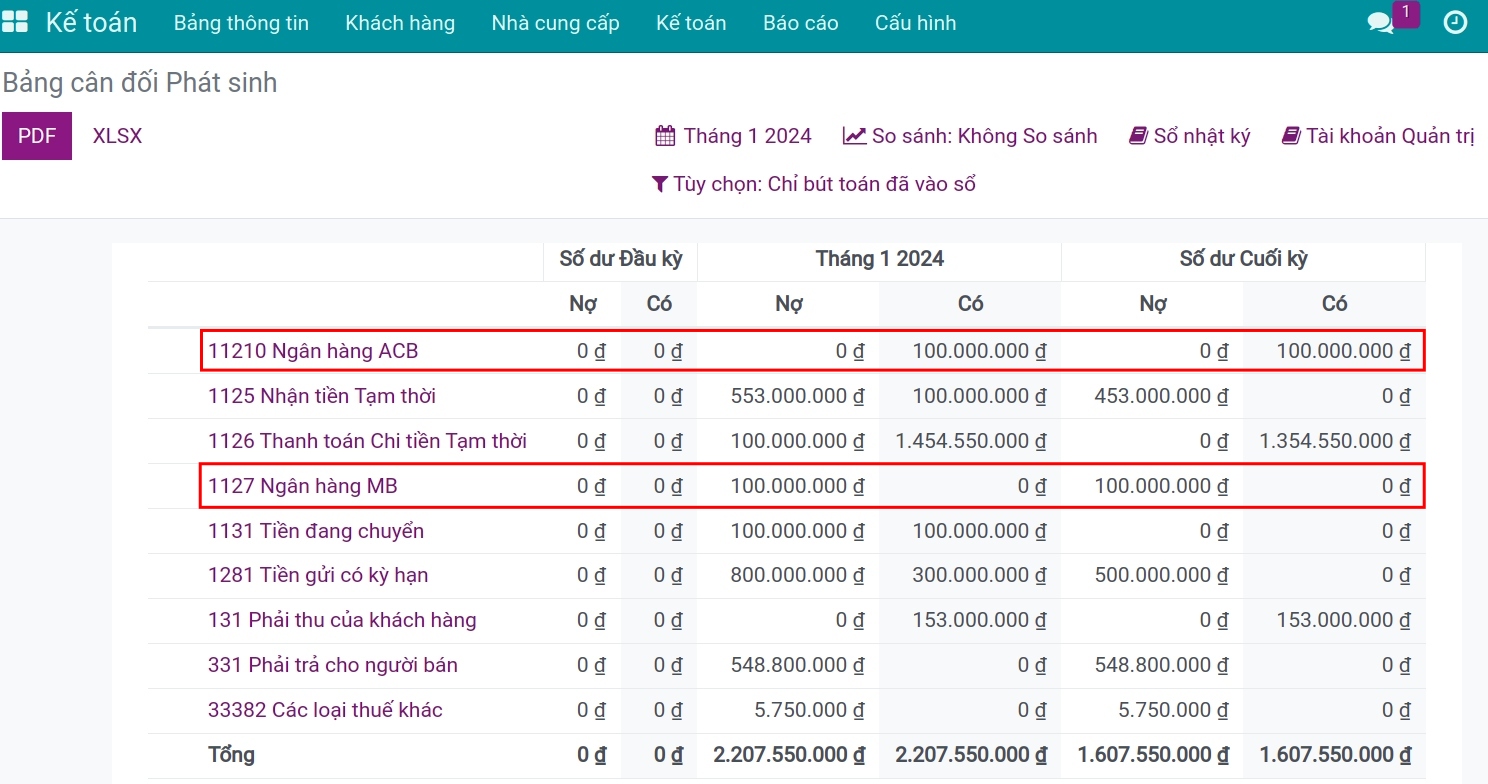Open the Tháng 1 2024 date filter
This screenshot has height=784, width=1488.
(734, 136)
